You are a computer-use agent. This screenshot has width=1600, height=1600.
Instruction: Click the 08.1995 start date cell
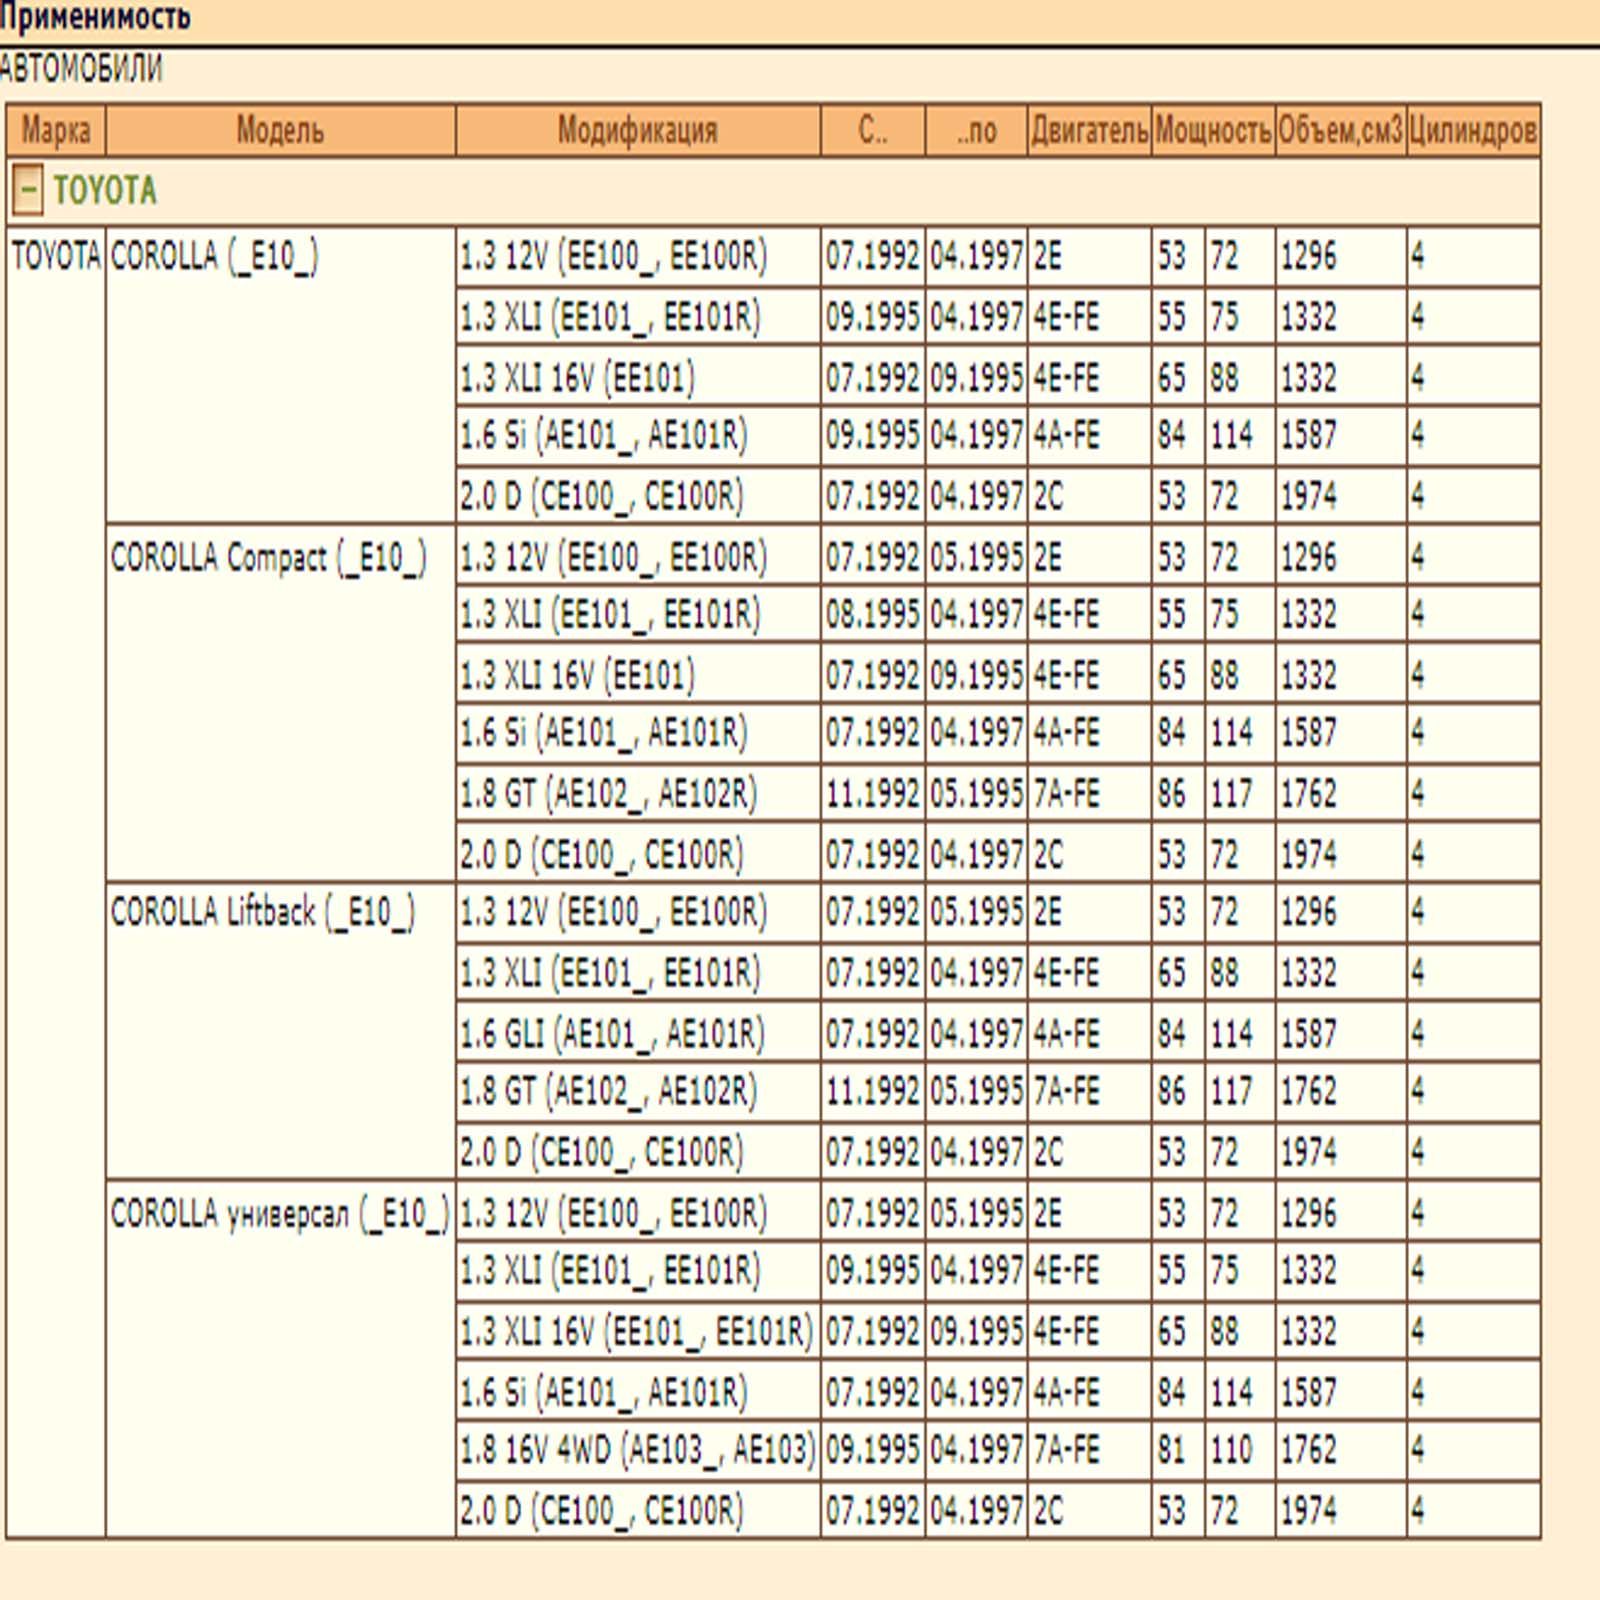click(873, 613)
